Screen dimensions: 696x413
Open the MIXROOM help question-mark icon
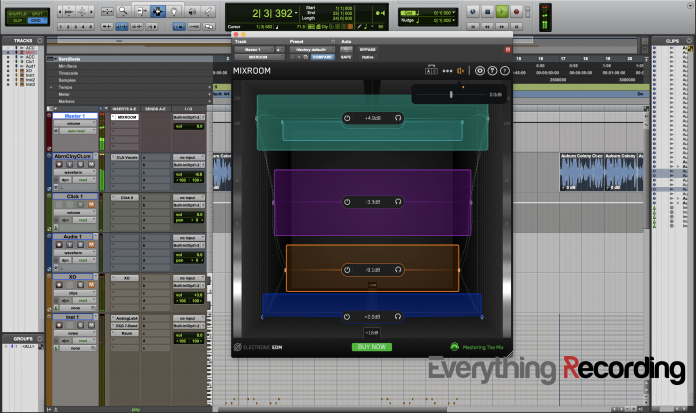[x=505, y=71]
